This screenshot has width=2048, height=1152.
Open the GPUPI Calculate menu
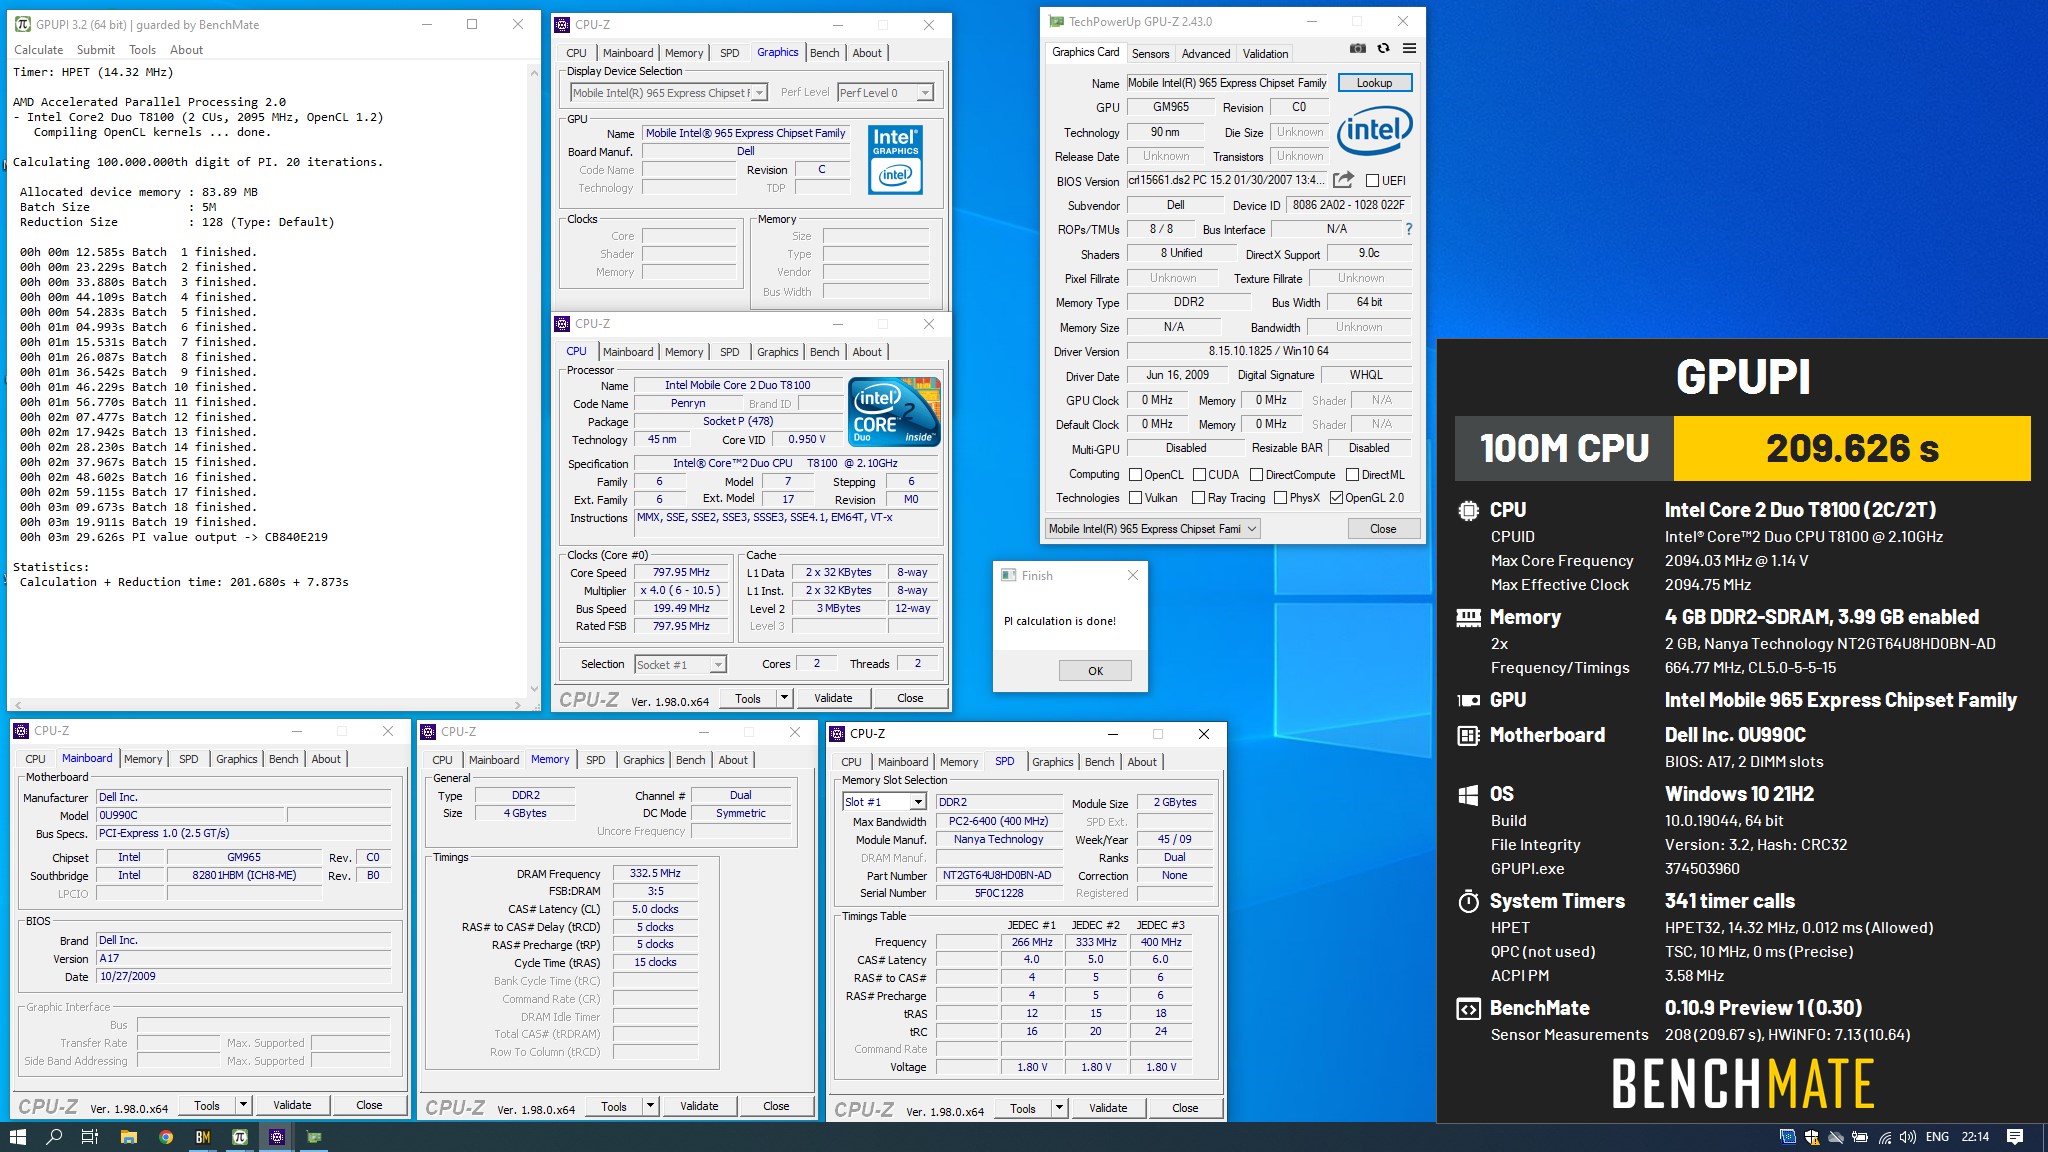pos(39,50)
